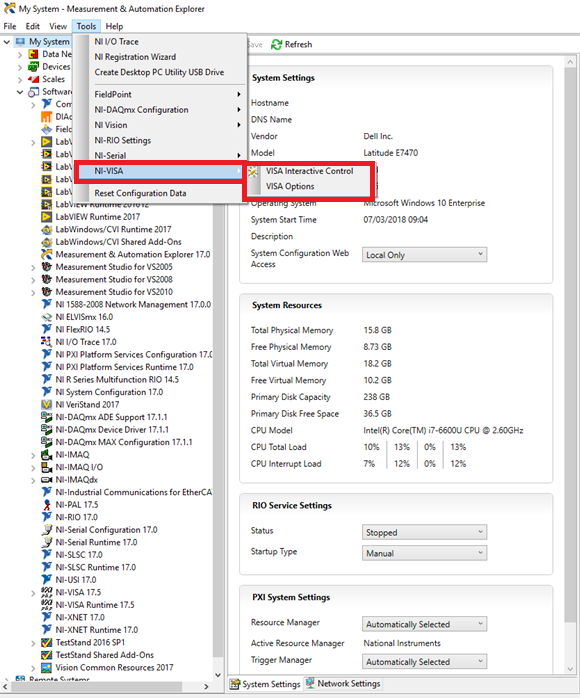Click the horizontal scrollbar right arrow
Viewport: 580px width, 698px height.
206,686
